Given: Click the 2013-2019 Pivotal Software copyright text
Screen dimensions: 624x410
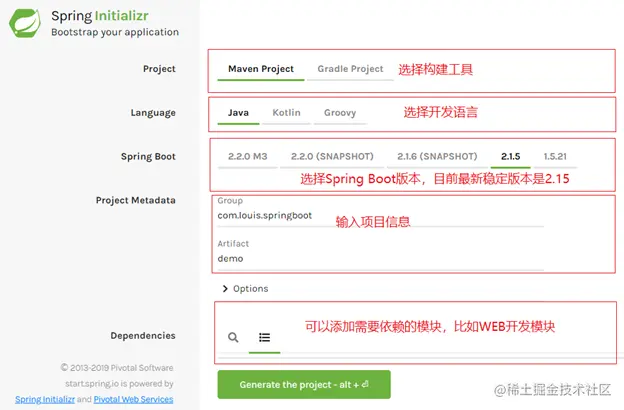Looking at the screenshot, I should point(117,367).
